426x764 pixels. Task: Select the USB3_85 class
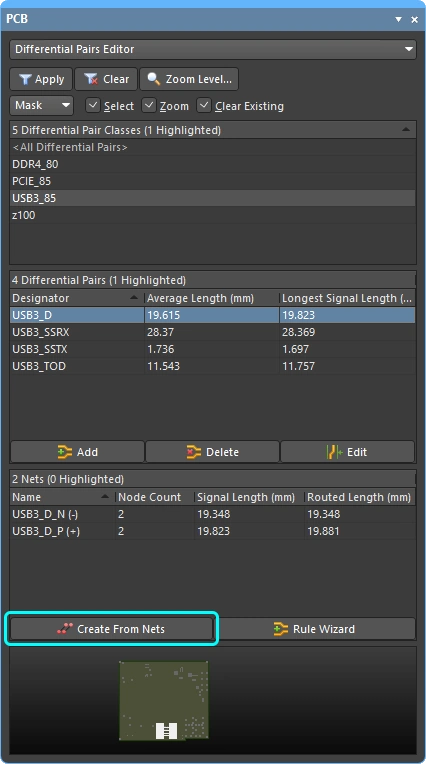click(213, 198)
